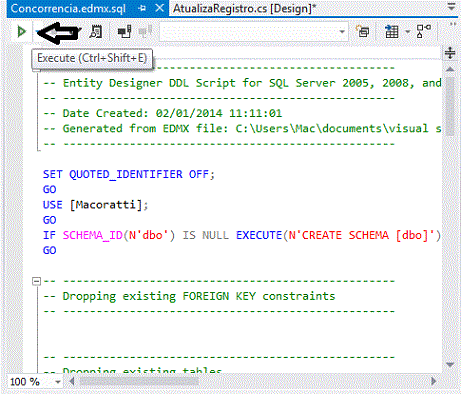Switch to the AtualizaRegistro.cs [Design] tab

click(x=244, y=8)
